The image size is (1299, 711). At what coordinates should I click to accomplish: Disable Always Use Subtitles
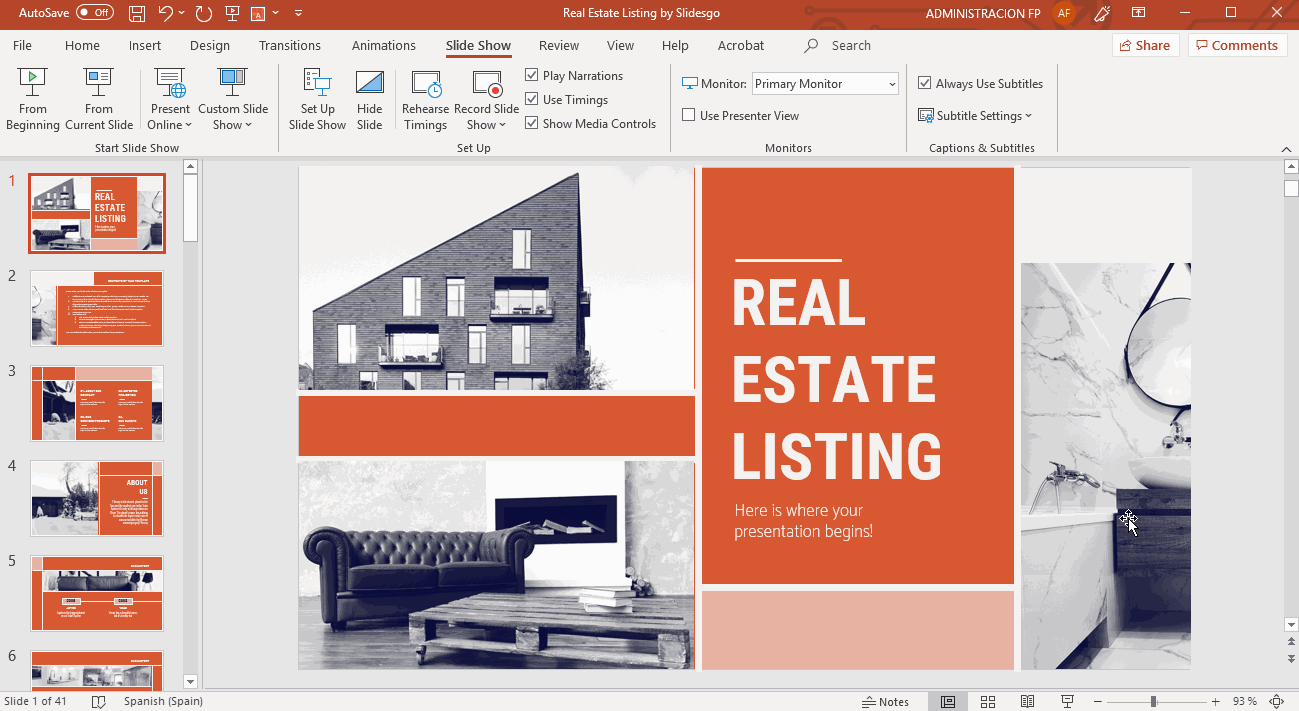click(x=925, y=84)
